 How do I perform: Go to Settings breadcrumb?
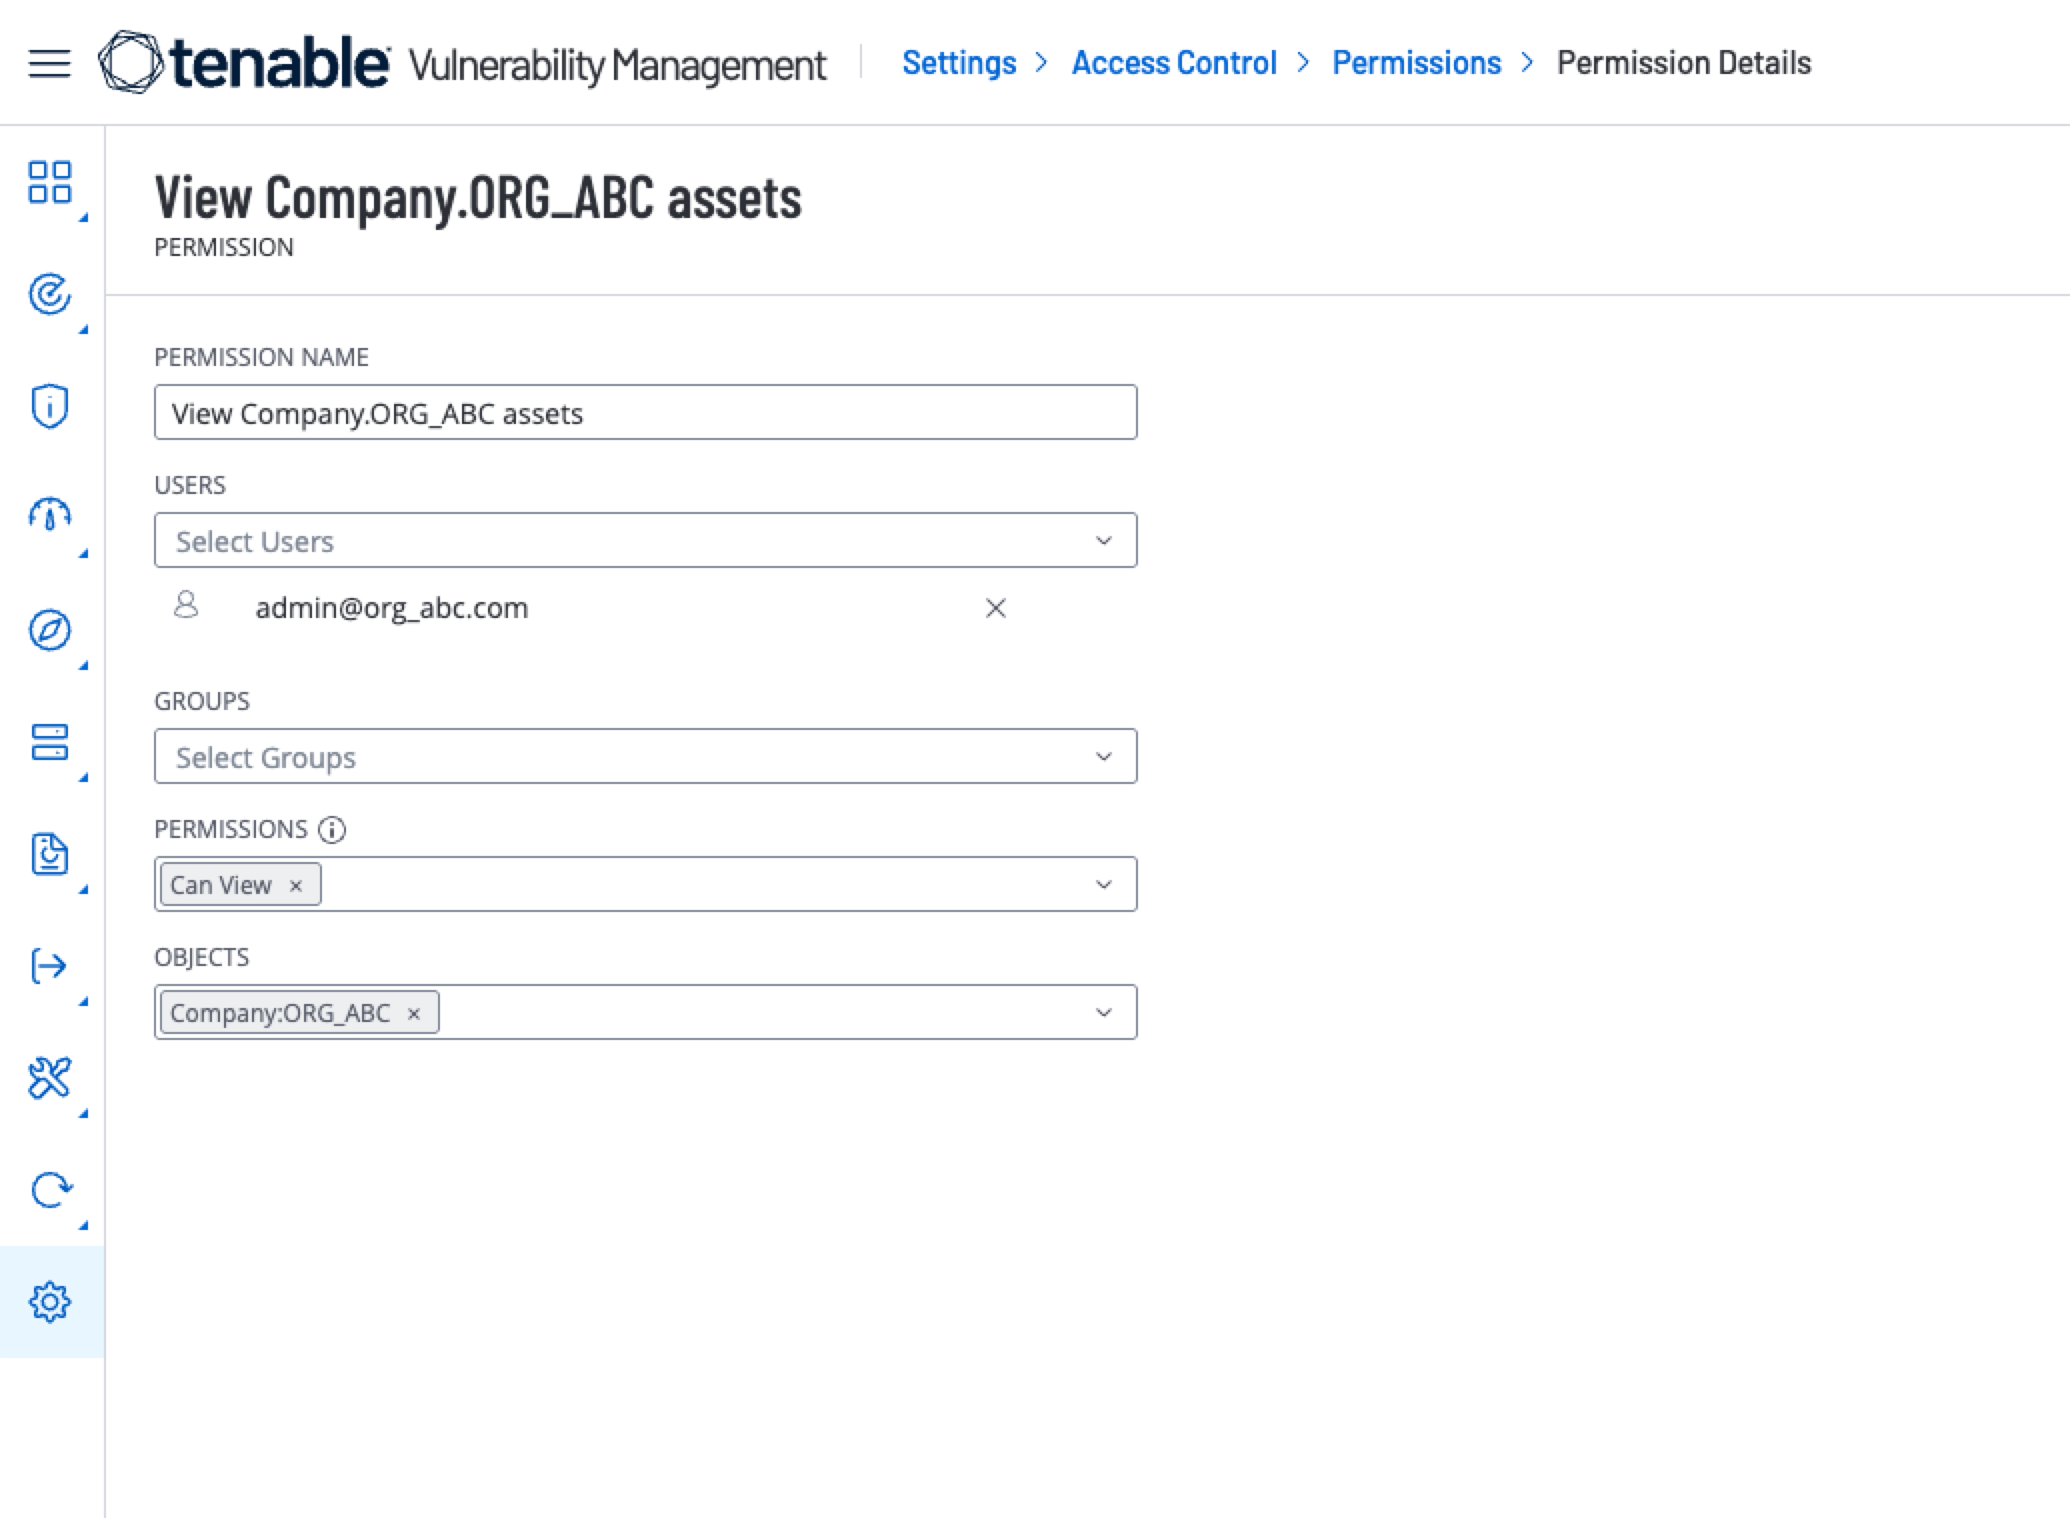click(958, 63)
